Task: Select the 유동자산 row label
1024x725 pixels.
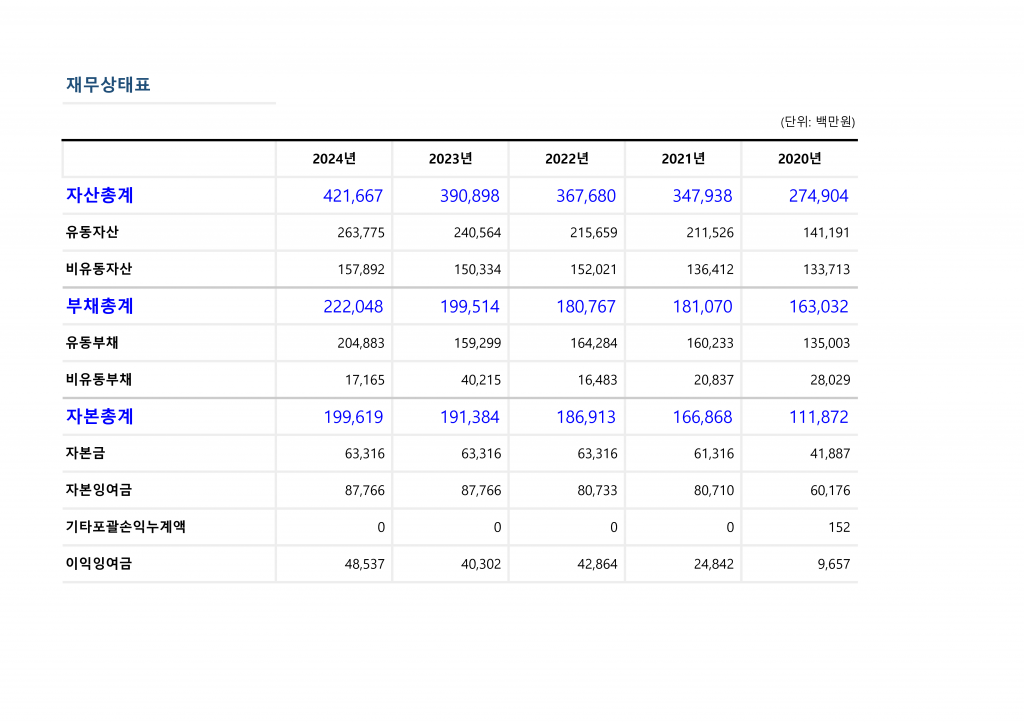Action: pos(92,233)
